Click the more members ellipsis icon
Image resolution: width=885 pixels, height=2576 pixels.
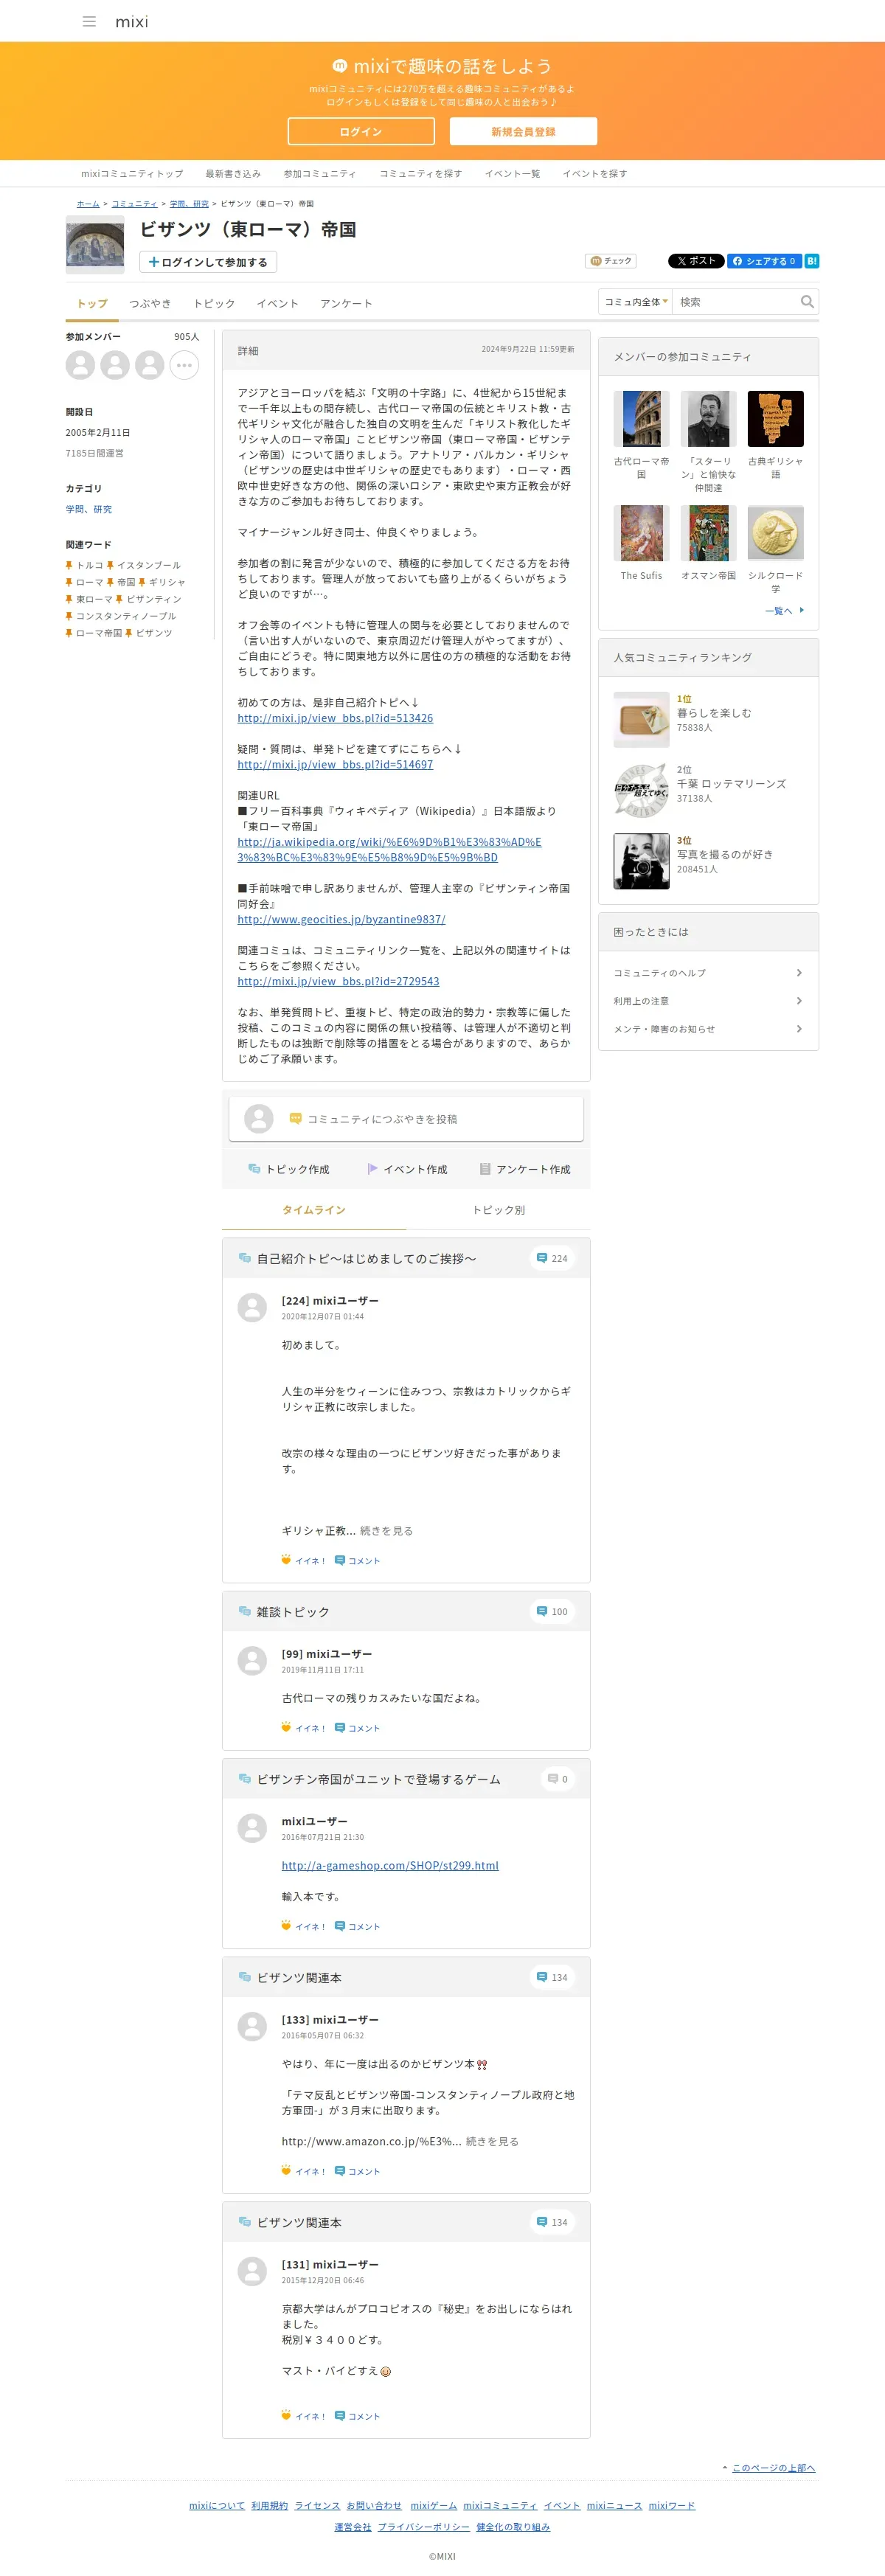click(184, 365)
